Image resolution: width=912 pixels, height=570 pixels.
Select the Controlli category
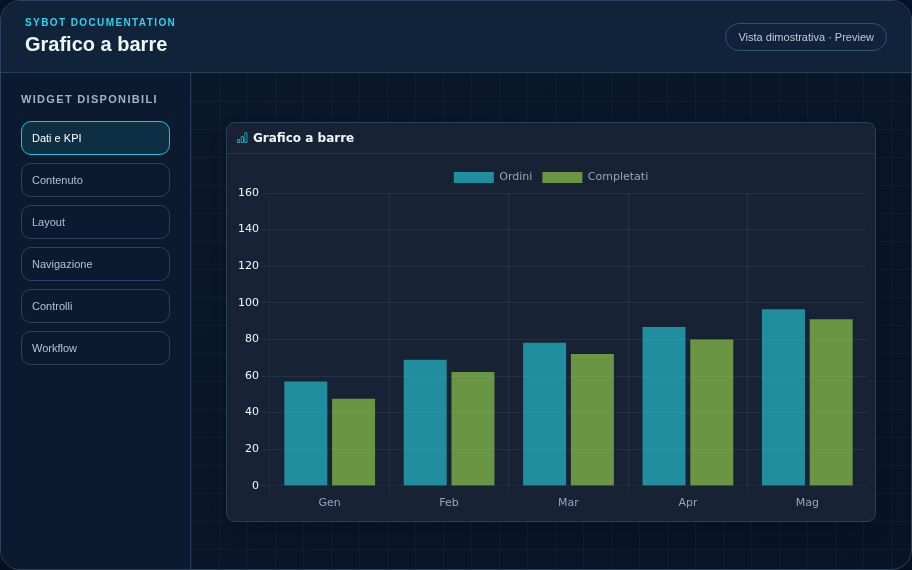coord(95,305)
